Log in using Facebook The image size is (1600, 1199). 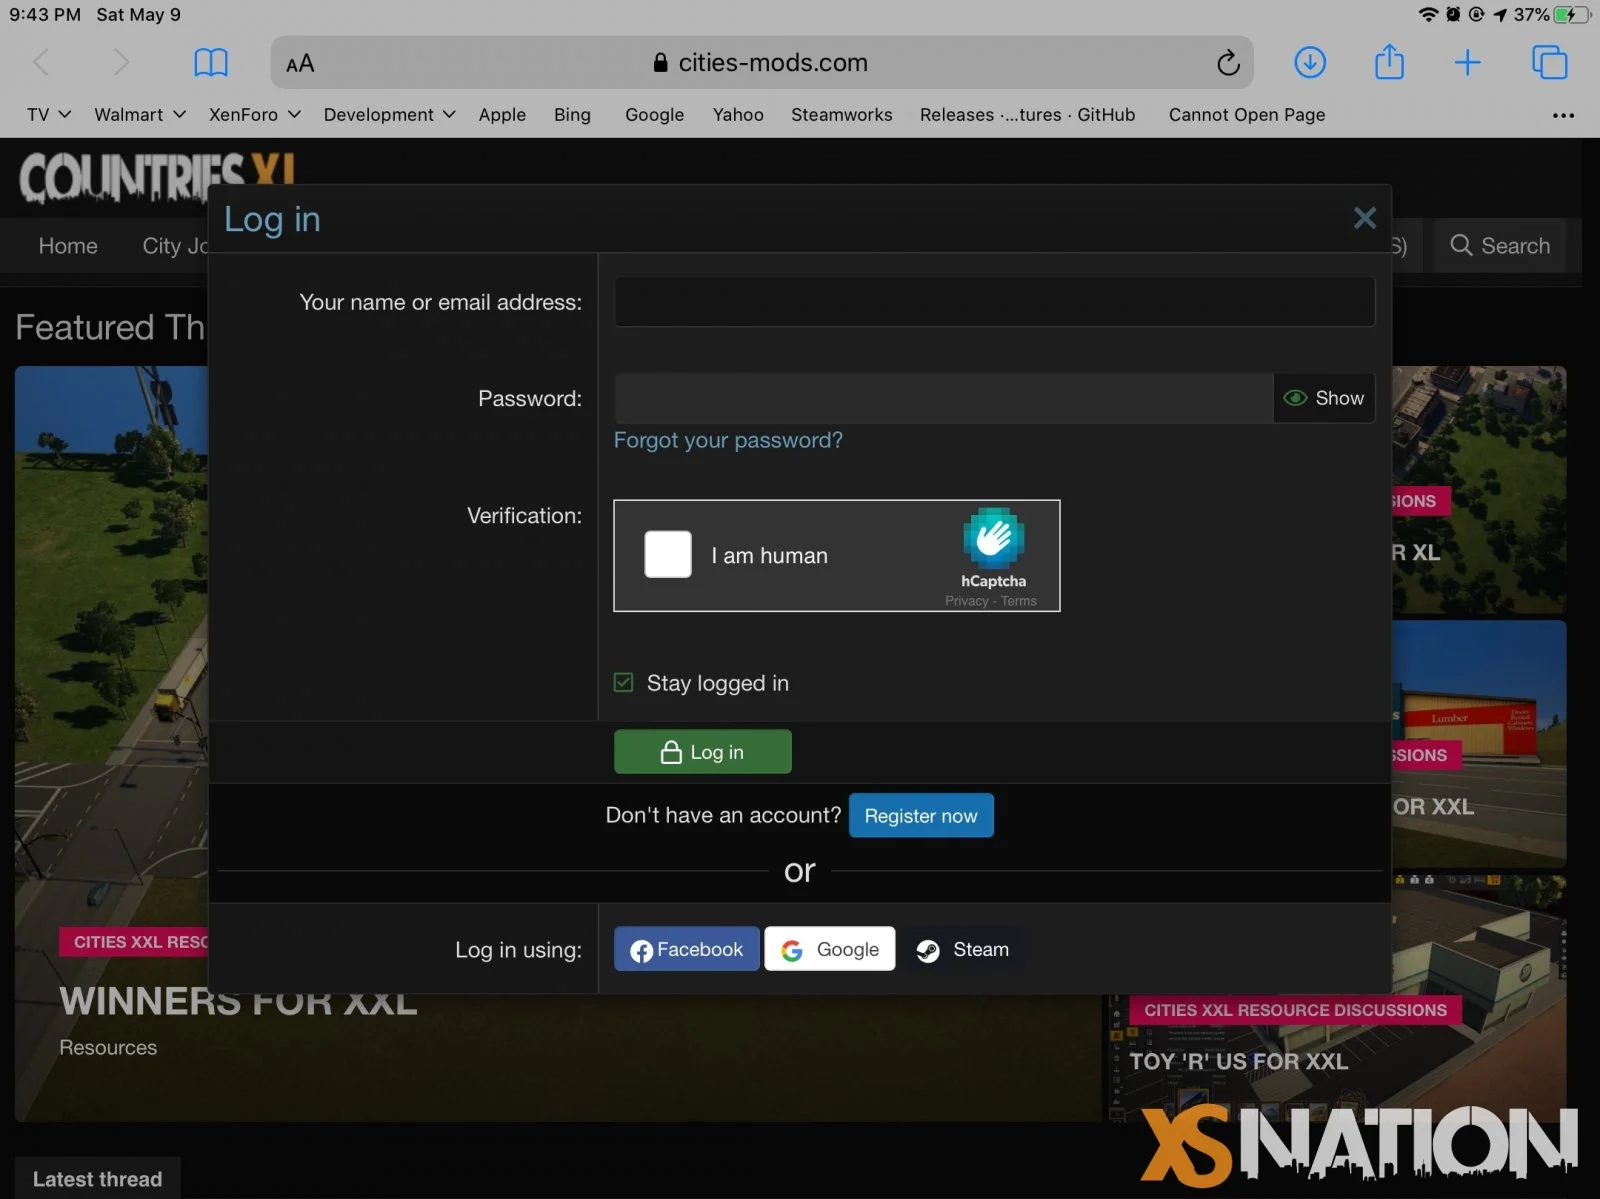coord(686,949)
